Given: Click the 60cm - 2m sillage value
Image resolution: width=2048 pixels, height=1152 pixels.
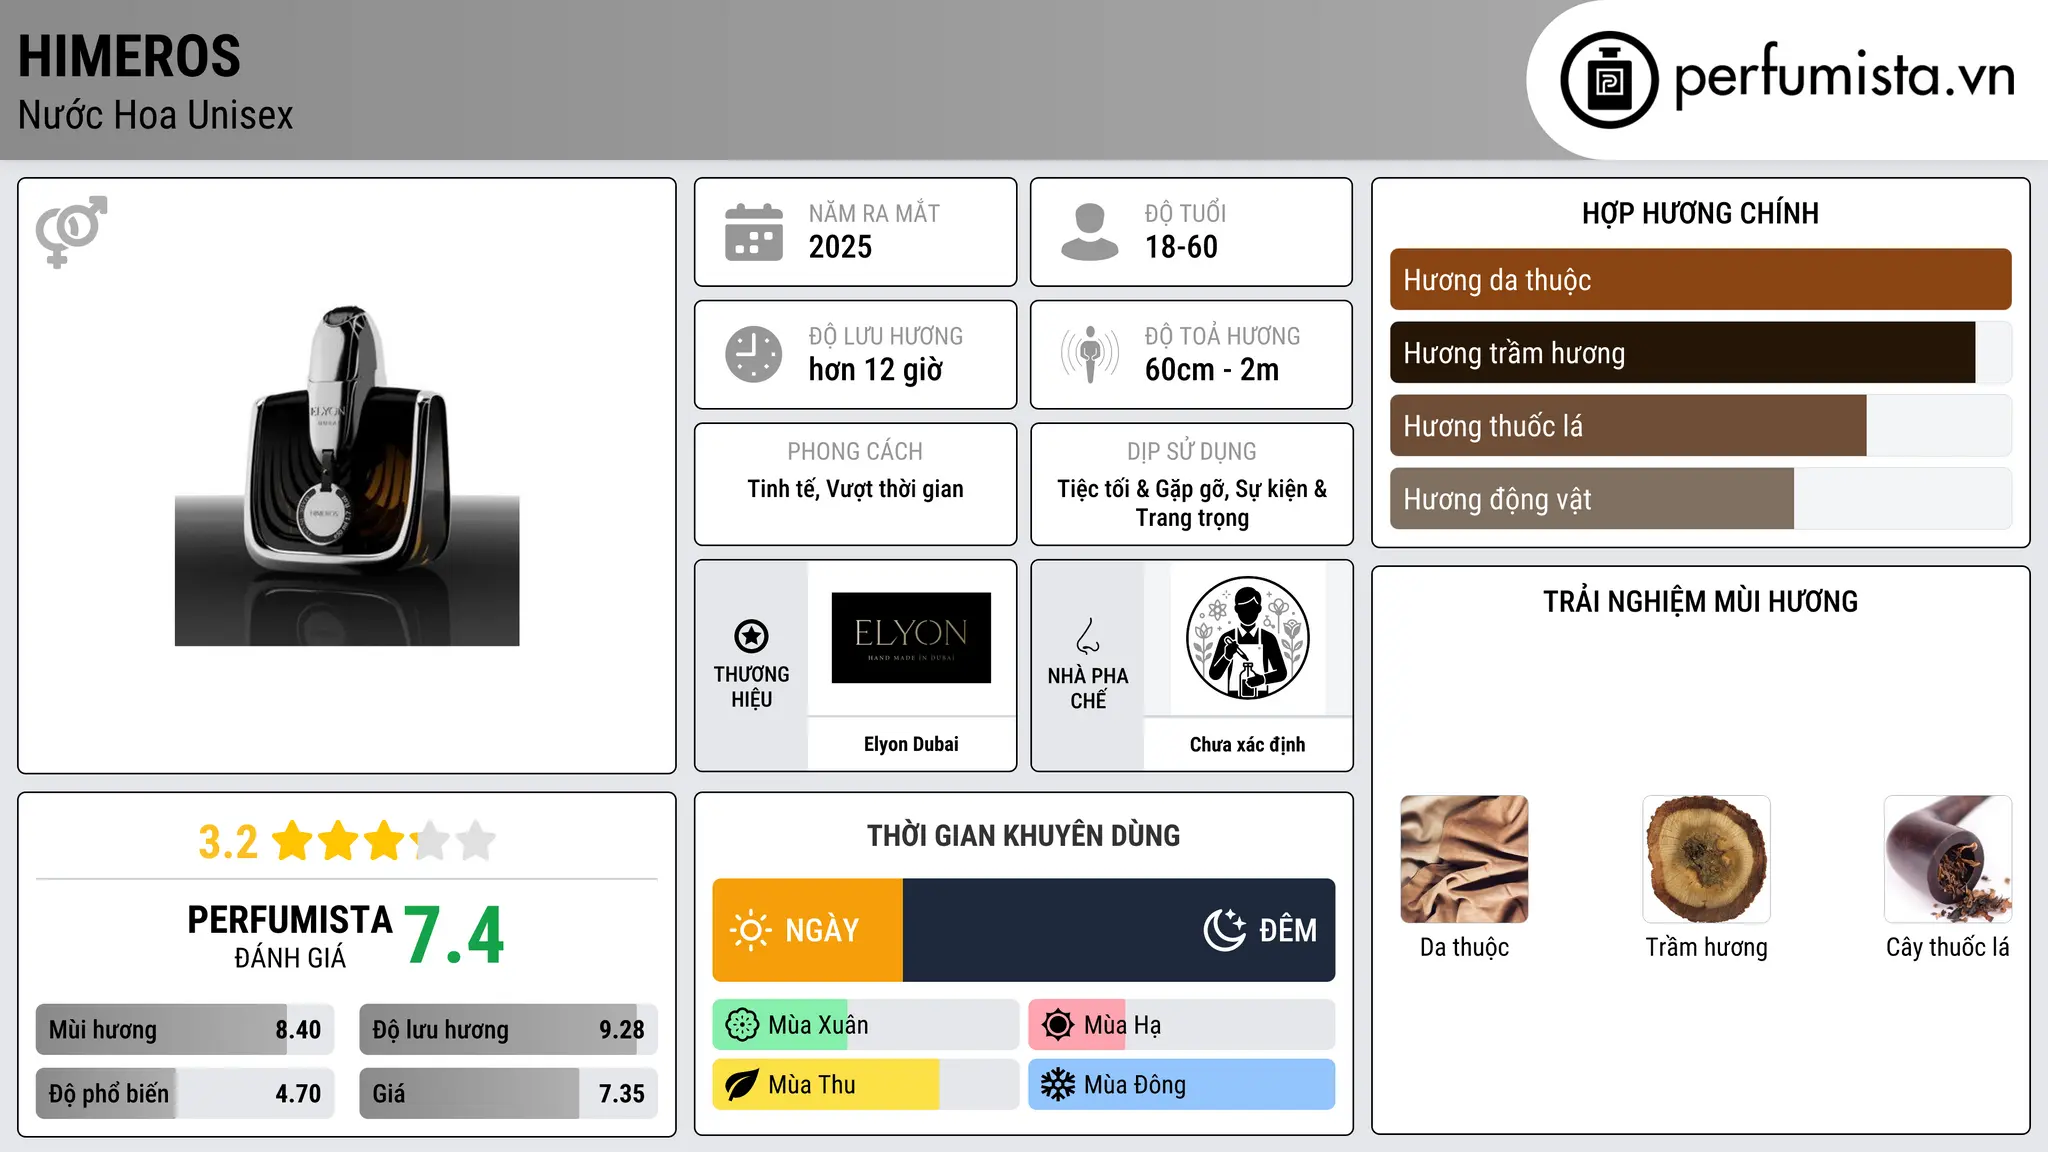Looking at the screenshot, I should pyautogui.click(x=1212, y=370).
